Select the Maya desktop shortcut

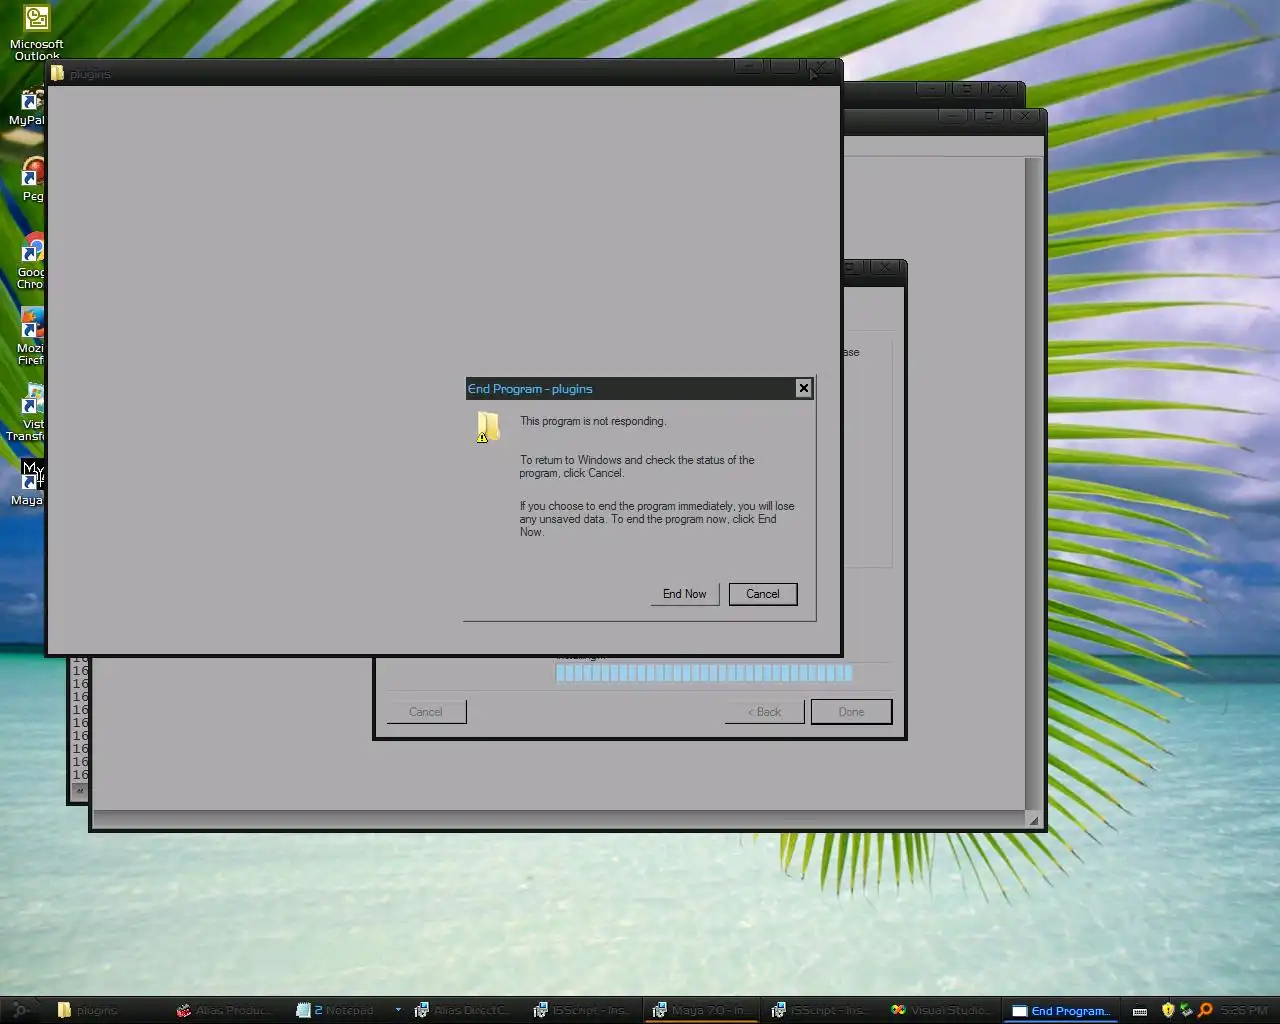[30, 484]
